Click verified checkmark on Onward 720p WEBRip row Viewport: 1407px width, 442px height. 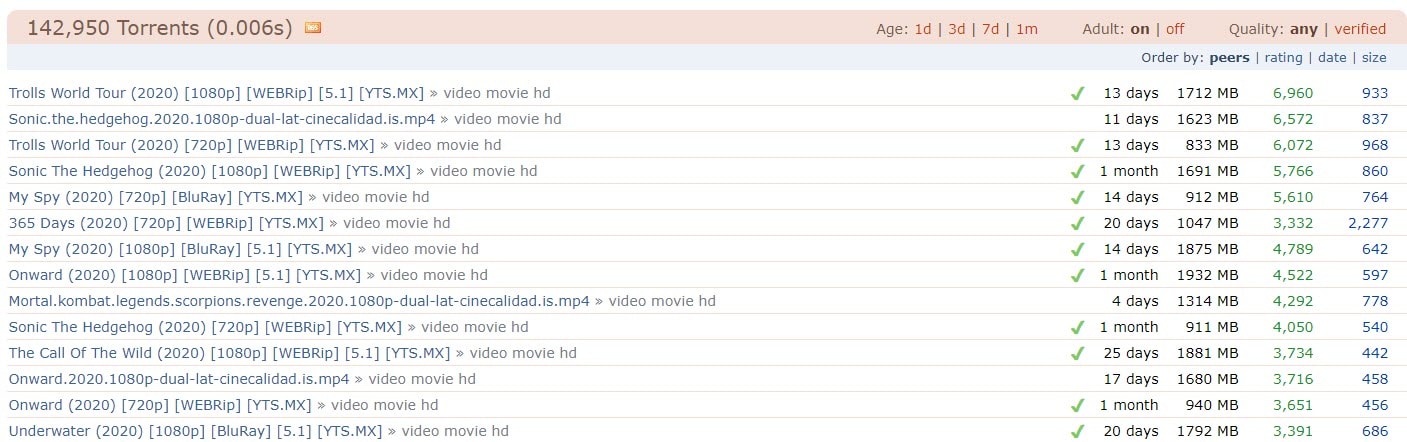[x=1077, y=406]
